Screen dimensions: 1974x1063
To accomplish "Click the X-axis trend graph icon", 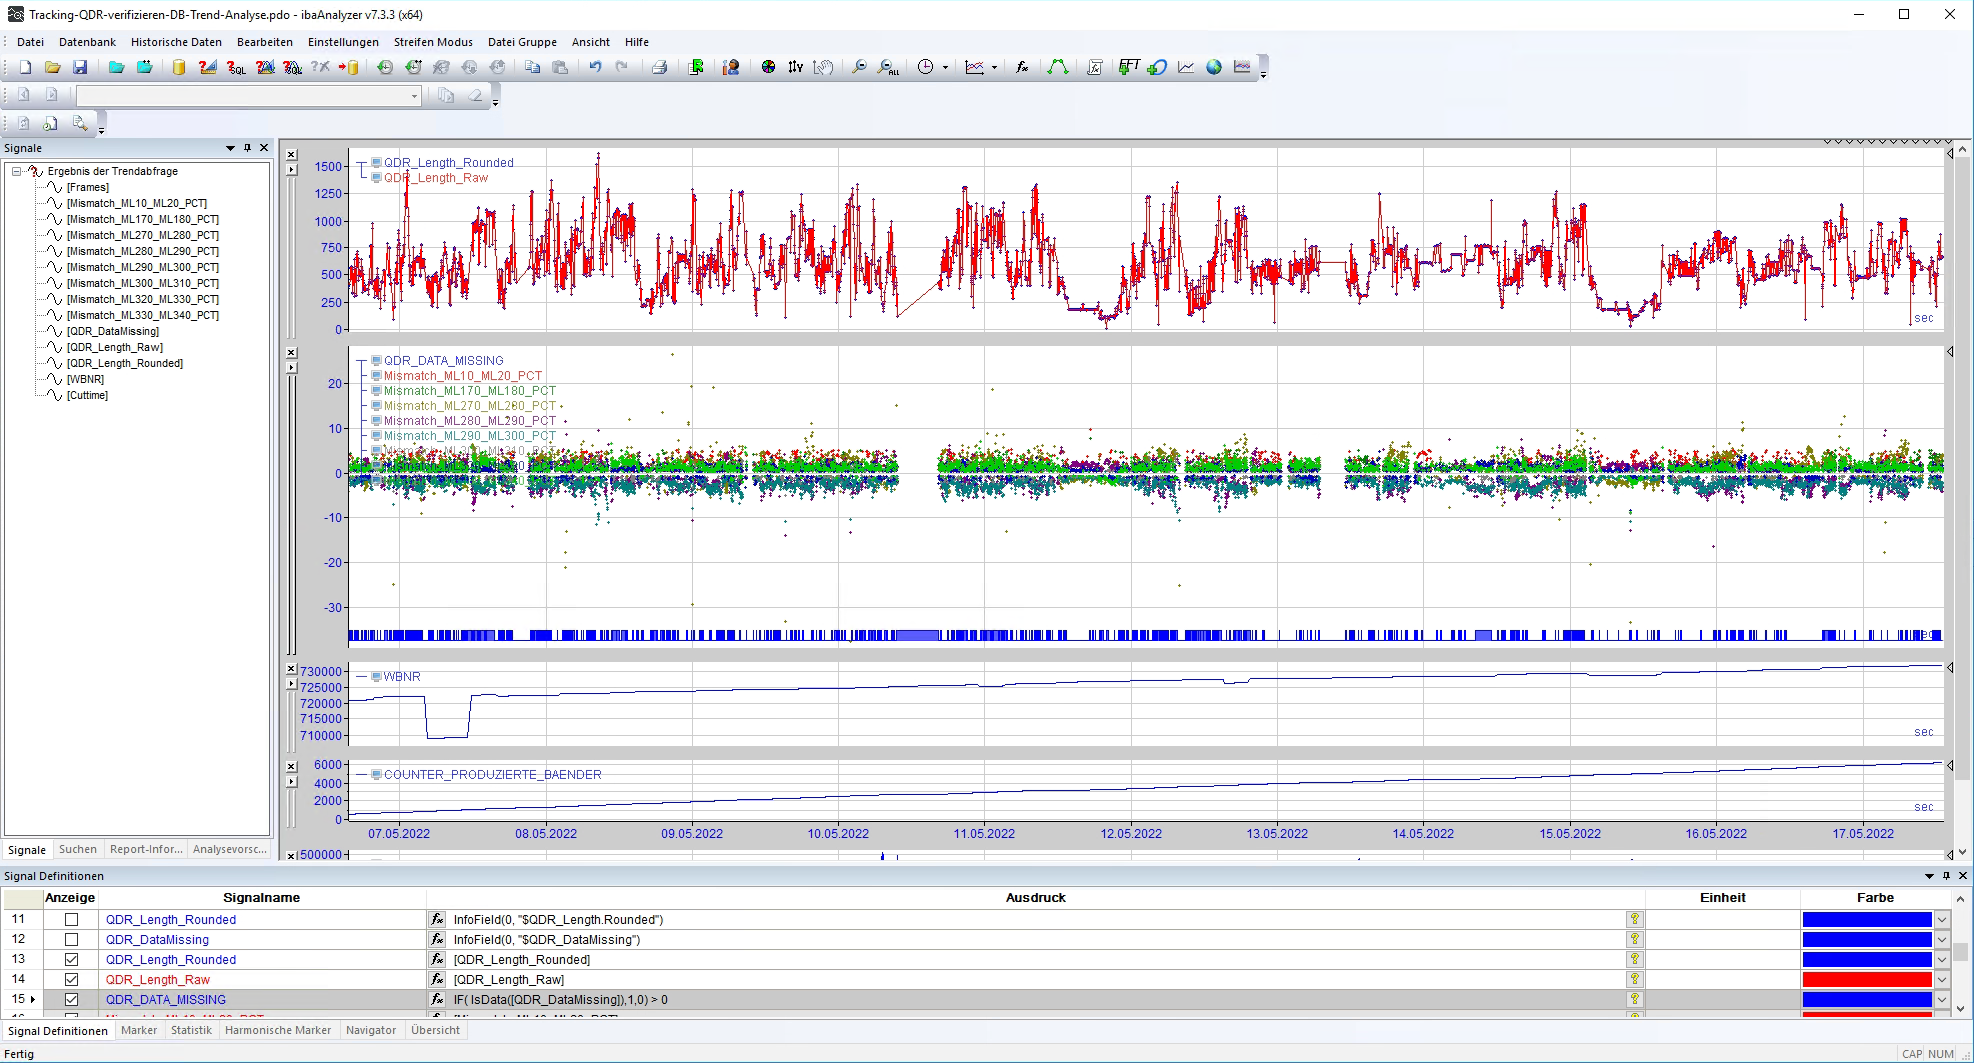I will tap(975, 67).
